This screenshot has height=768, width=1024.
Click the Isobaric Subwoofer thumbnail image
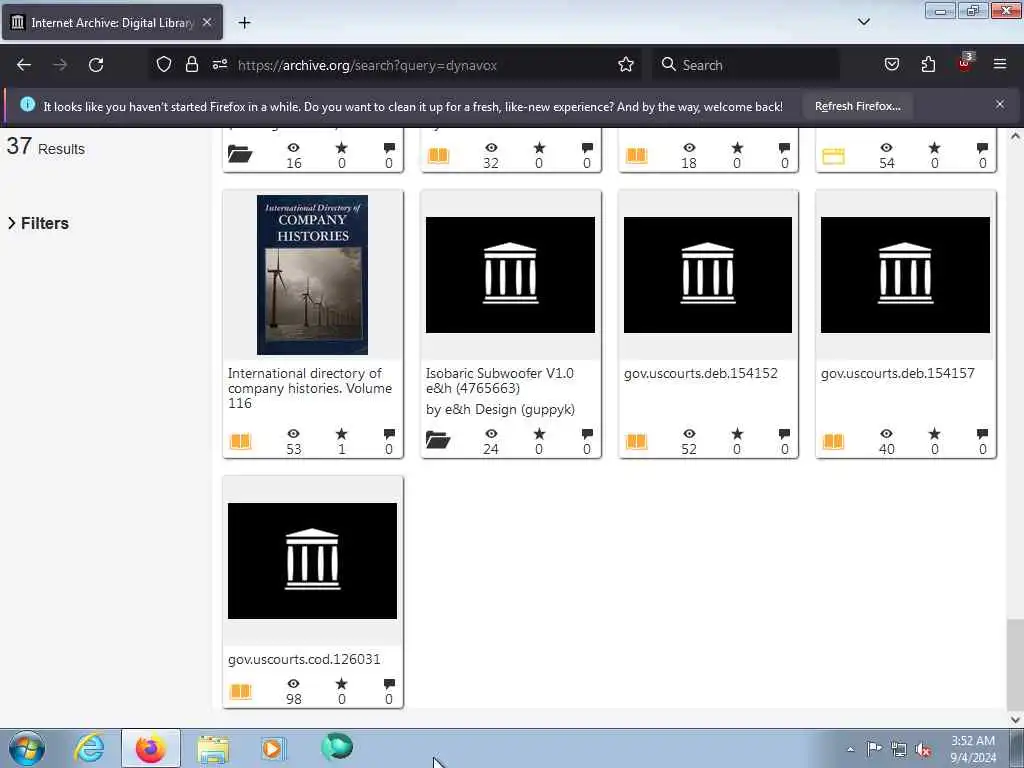coord(510,275)
